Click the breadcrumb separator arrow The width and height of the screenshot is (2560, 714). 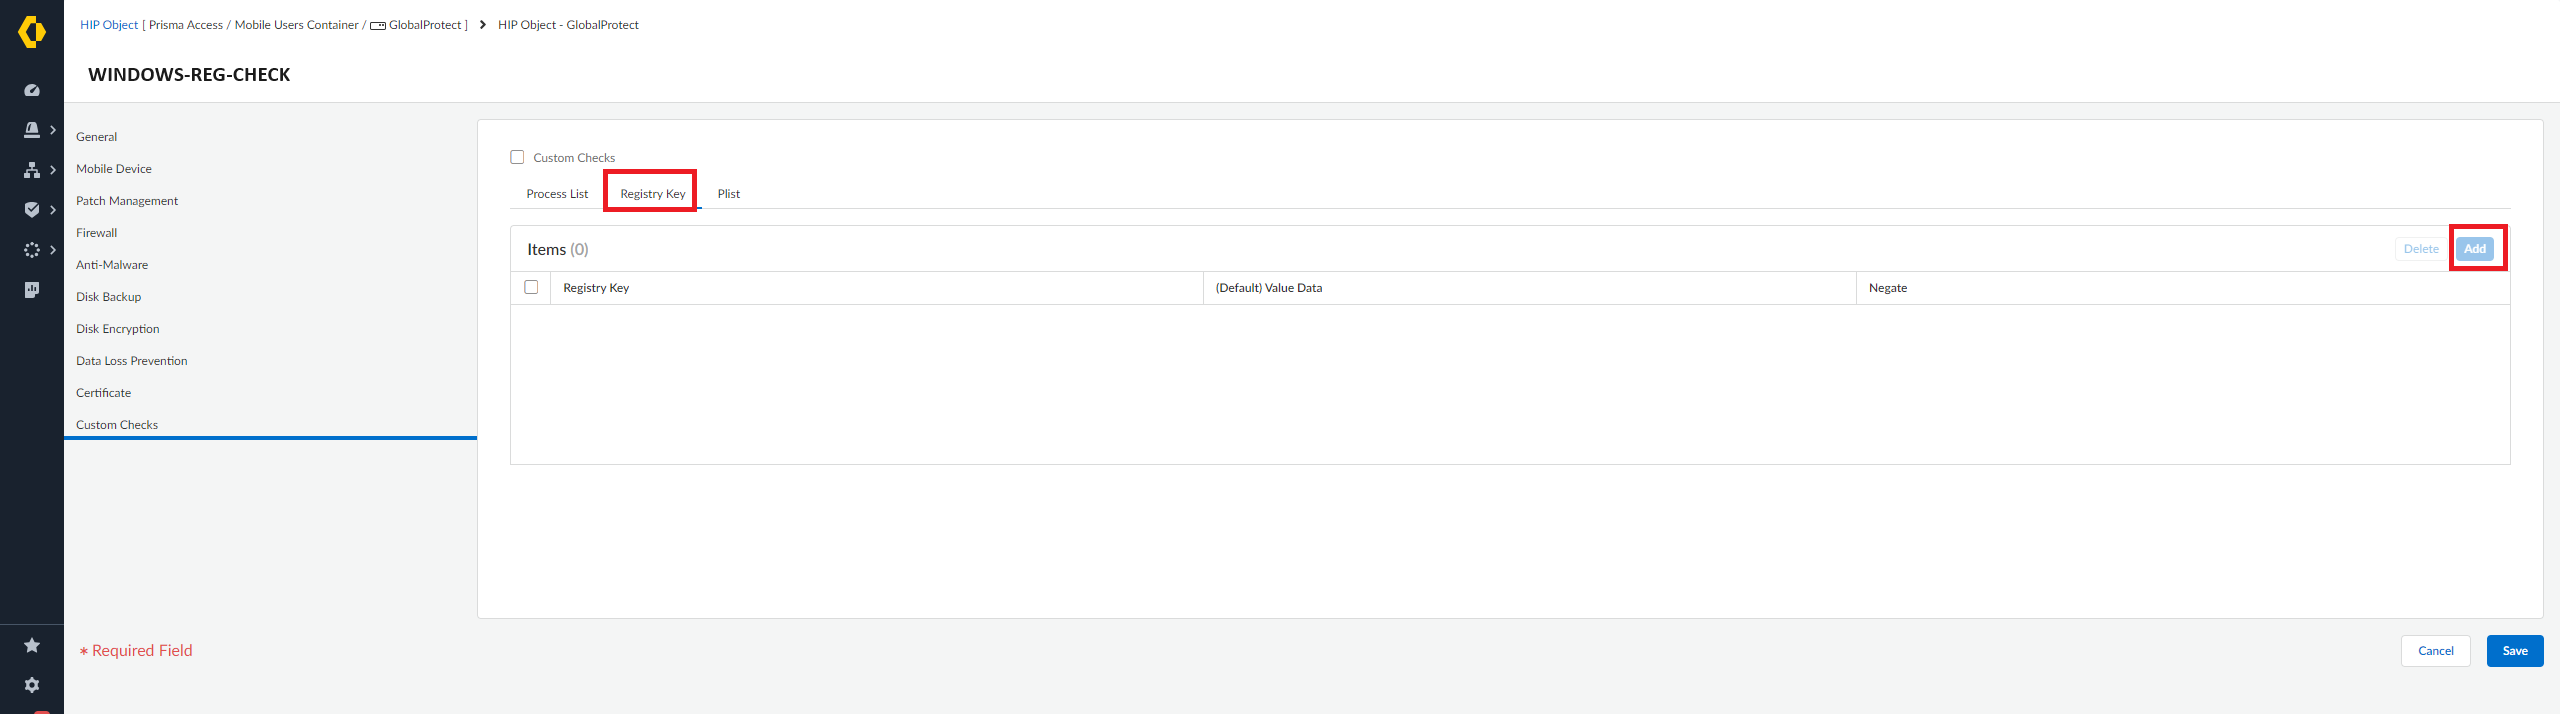click(x=483, y=25)
